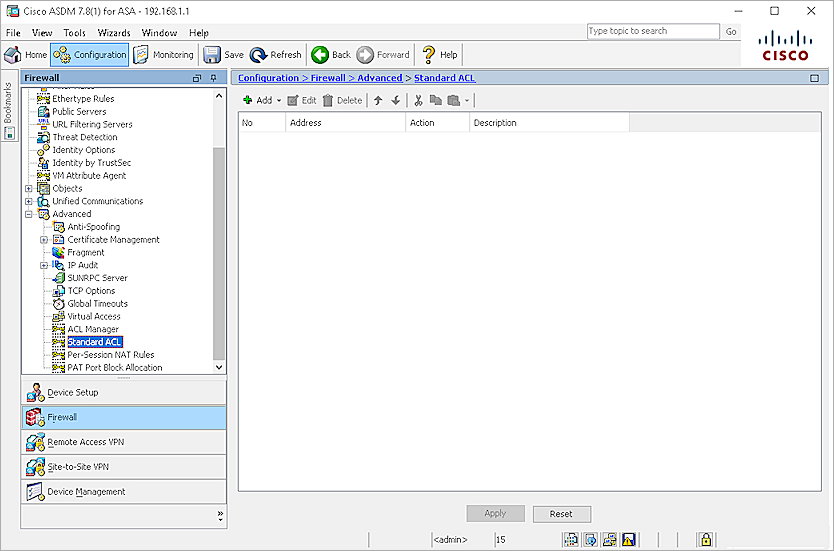Click the Help question mark icon

coord(429,55)
